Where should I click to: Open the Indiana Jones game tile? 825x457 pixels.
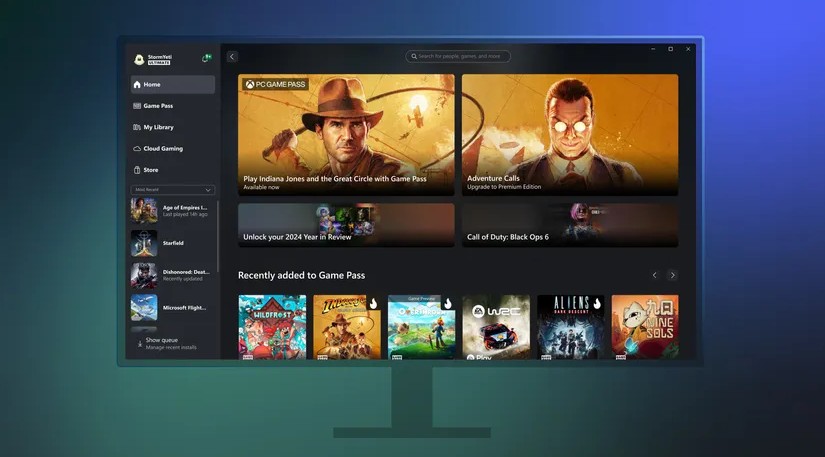click(347, 327)
